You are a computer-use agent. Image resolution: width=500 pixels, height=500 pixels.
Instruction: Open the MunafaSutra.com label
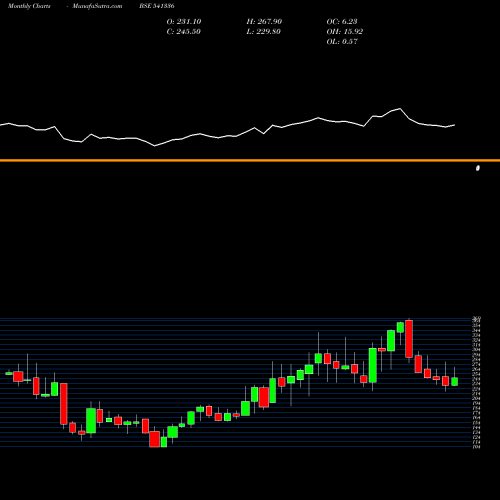pyautogui.click(x=97, y=6)
